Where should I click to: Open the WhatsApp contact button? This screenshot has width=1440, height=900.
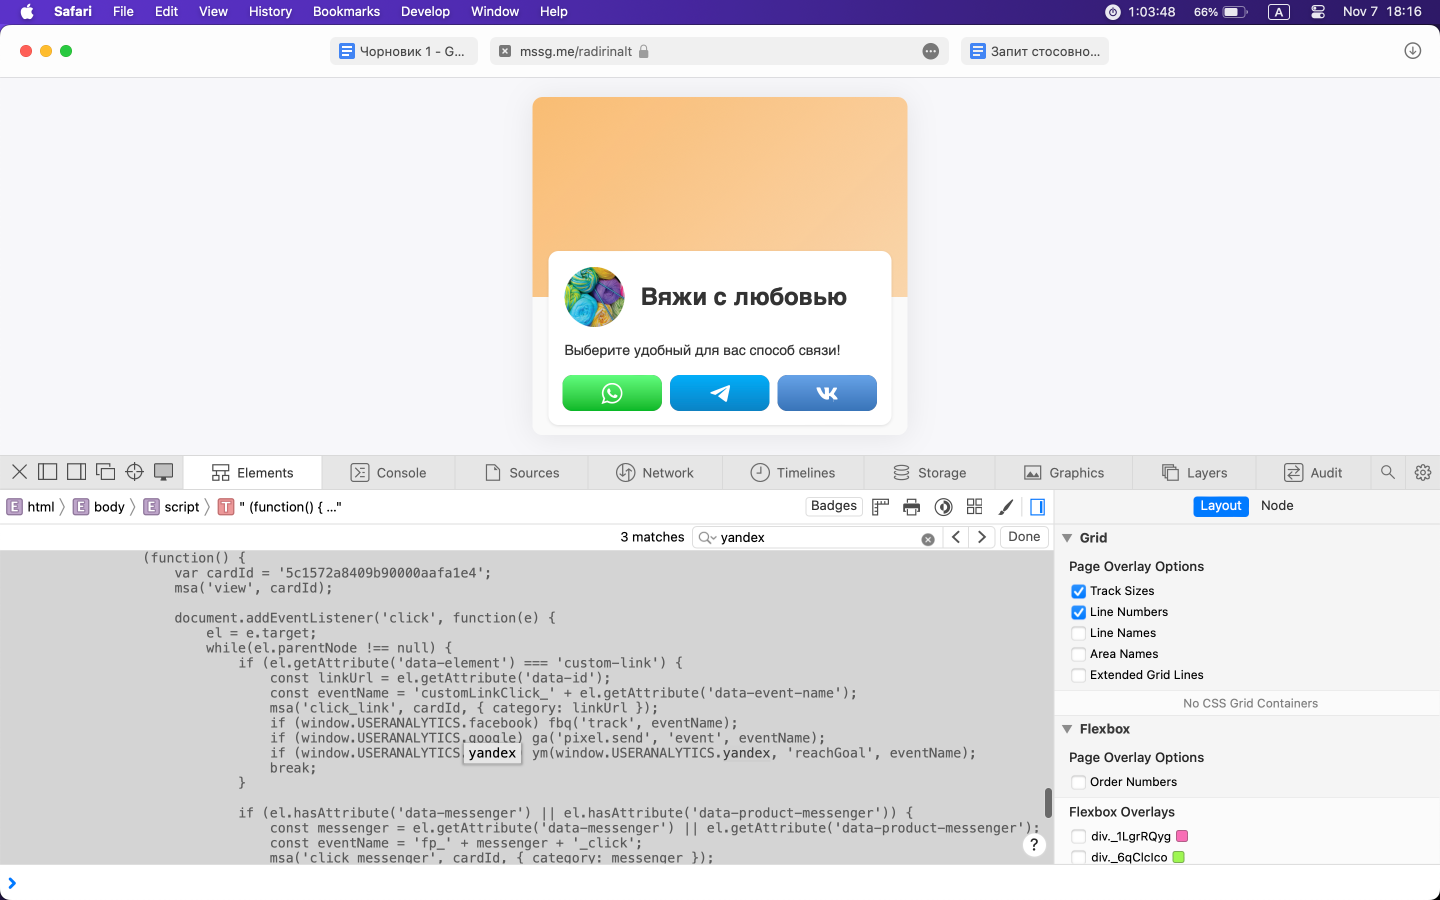pos(612,393)
